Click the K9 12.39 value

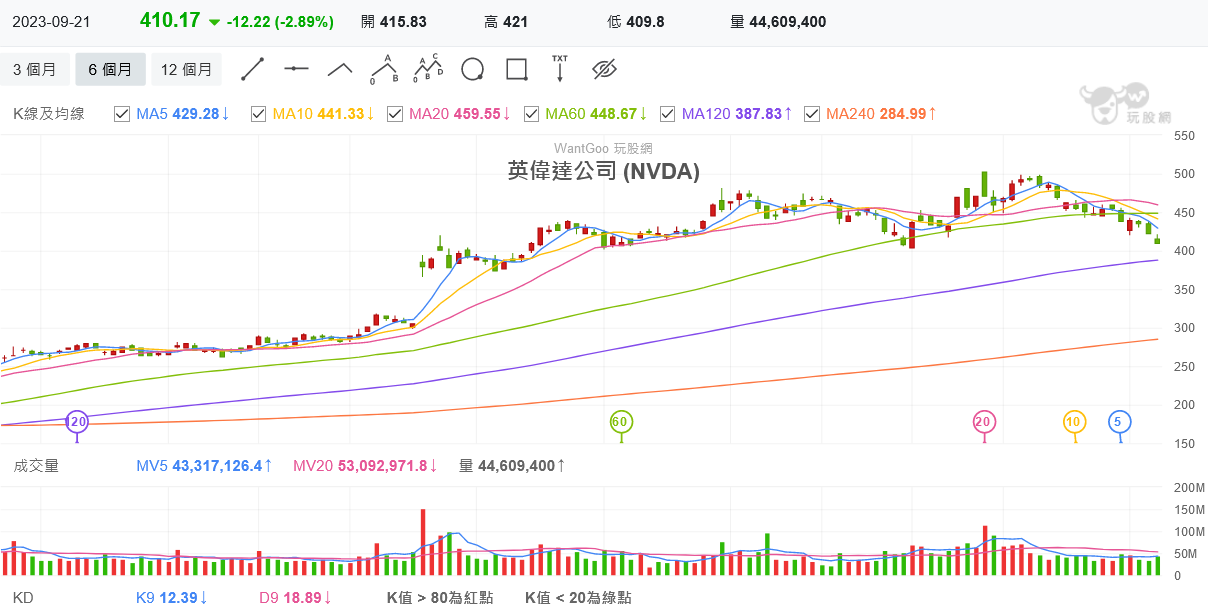172,598
